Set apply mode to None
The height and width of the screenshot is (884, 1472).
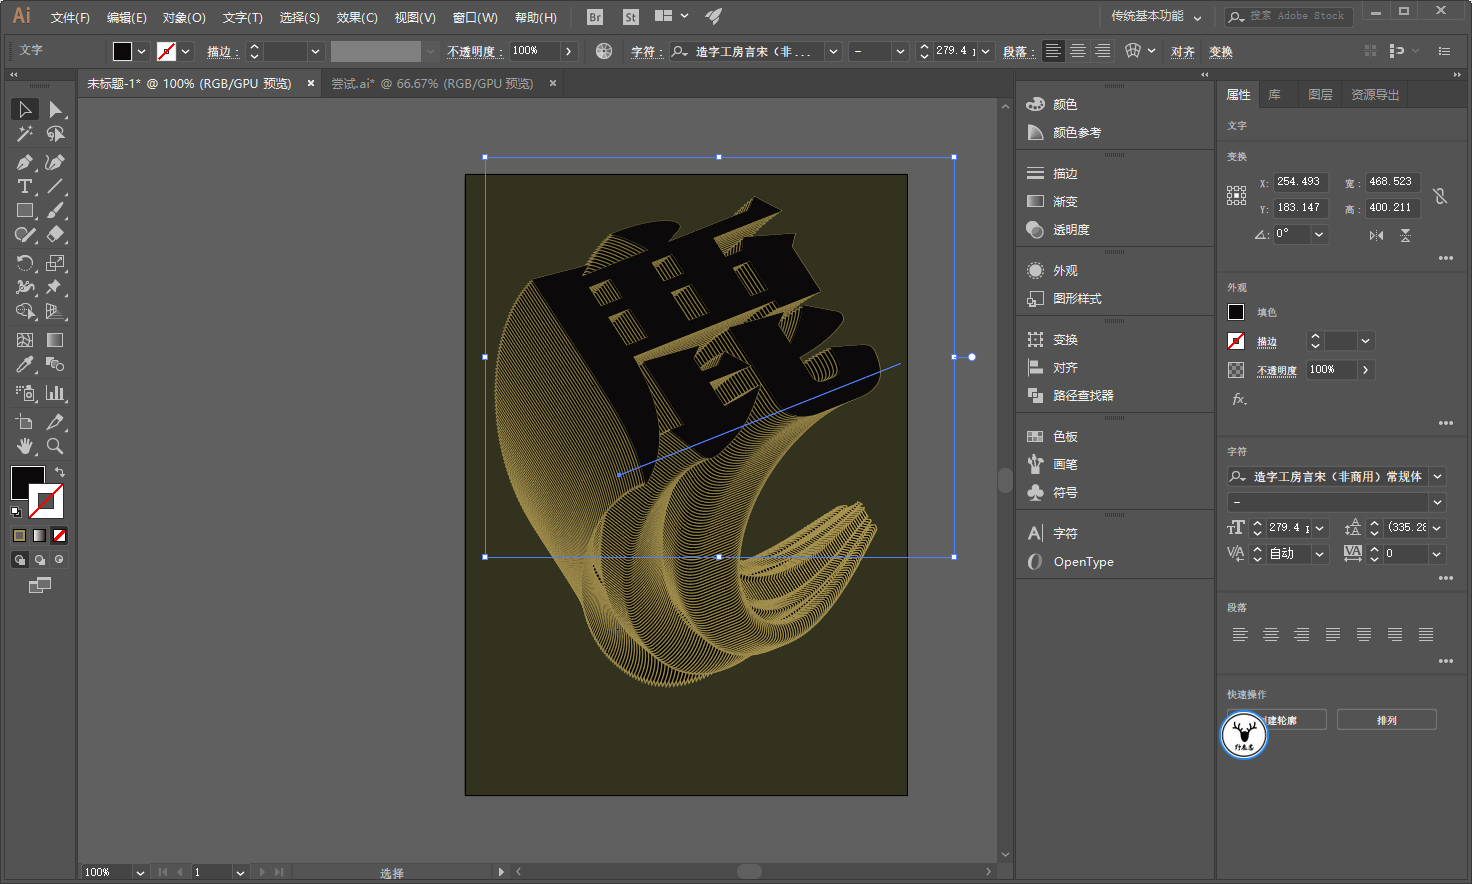pyautogui.click(x=59, y=536)
